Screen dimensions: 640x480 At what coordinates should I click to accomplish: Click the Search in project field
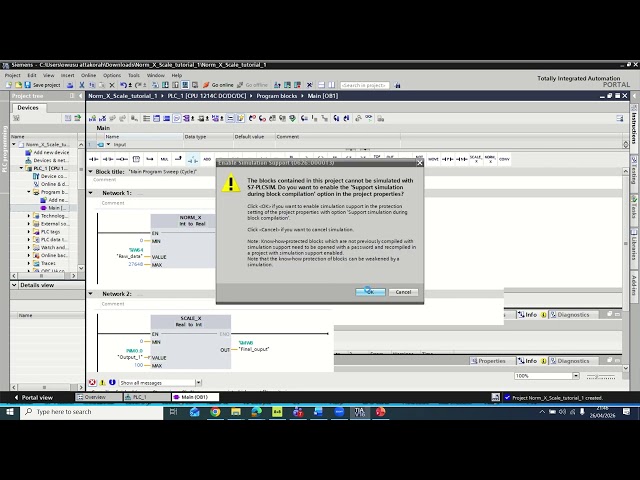point(364,85)
